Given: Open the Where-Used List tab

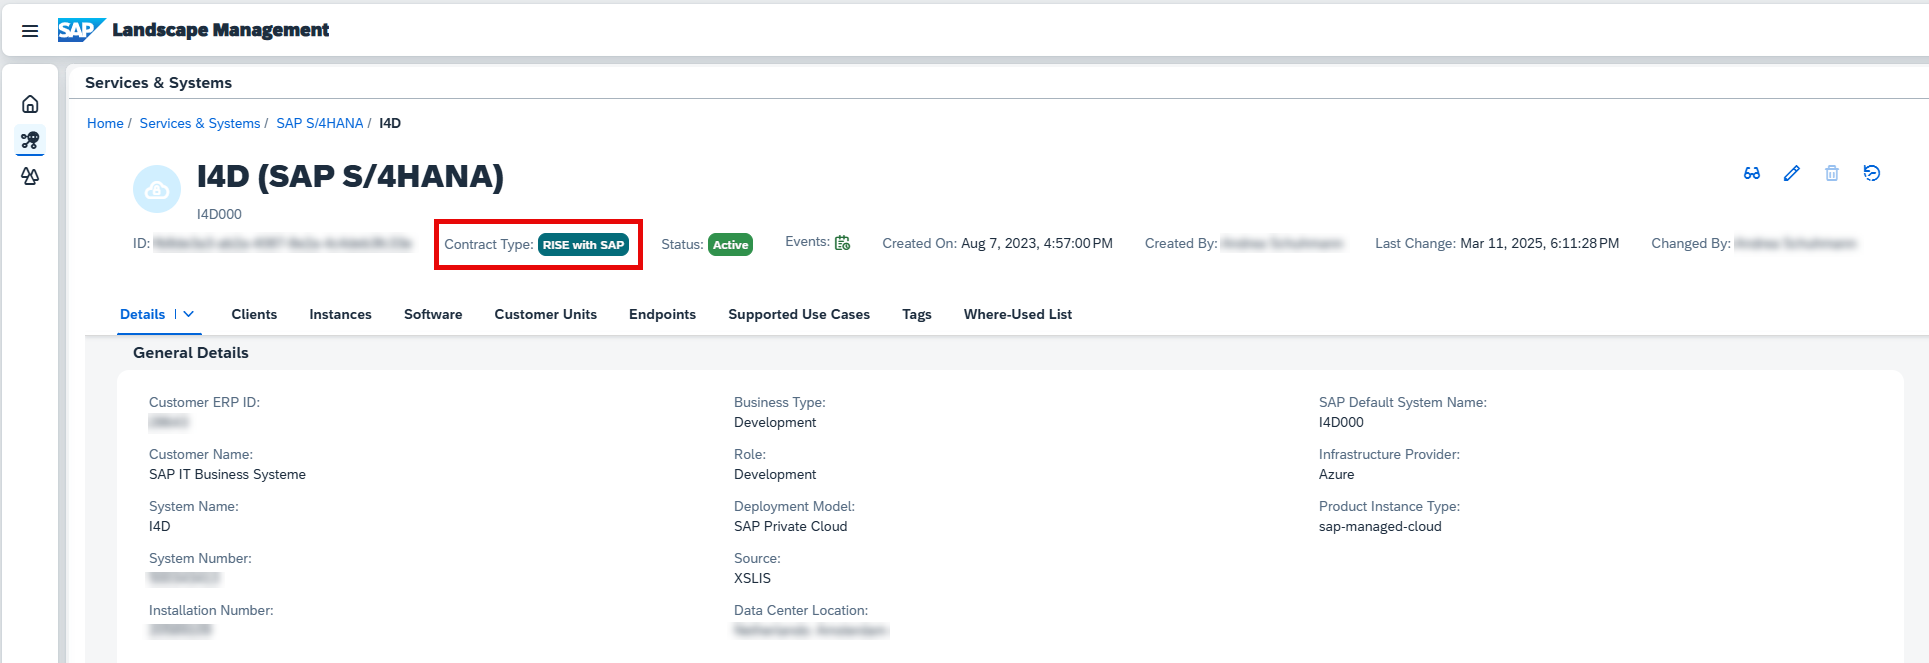Looking at the screenshot, I should click(x=1017, y=314).
